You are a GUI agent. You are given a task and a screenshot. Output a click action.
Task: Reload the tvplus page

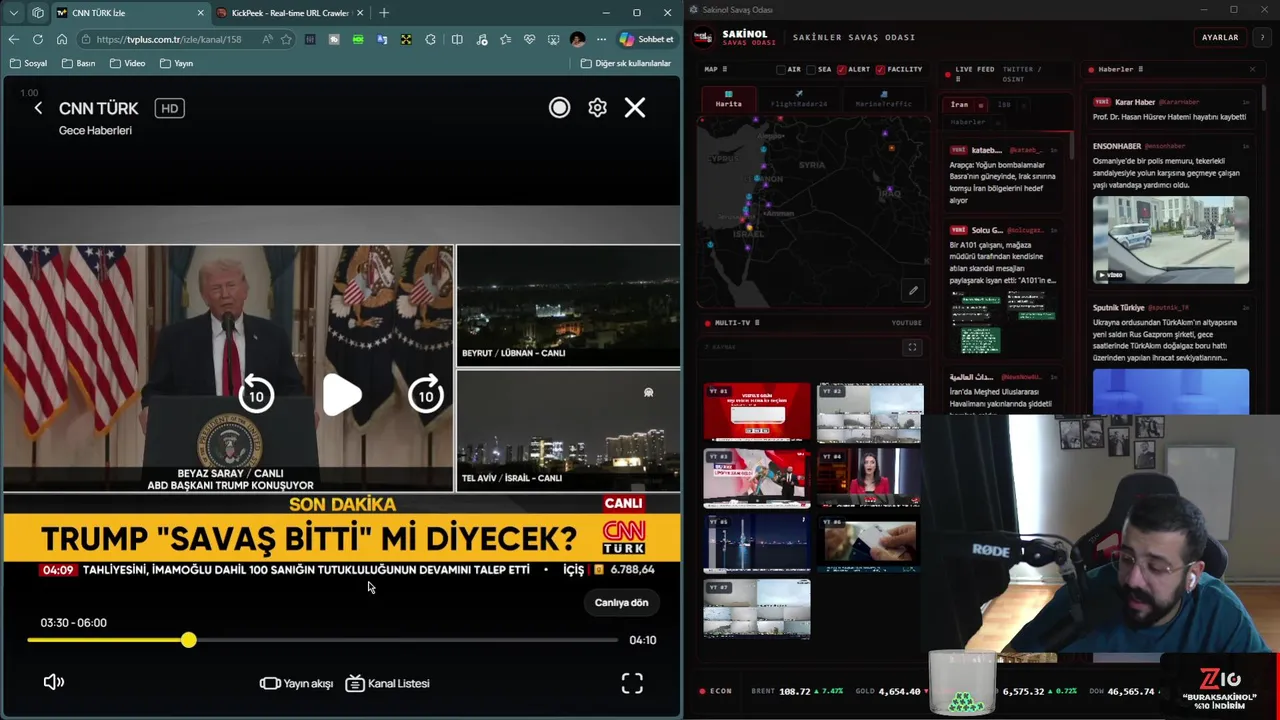point(37,39)
